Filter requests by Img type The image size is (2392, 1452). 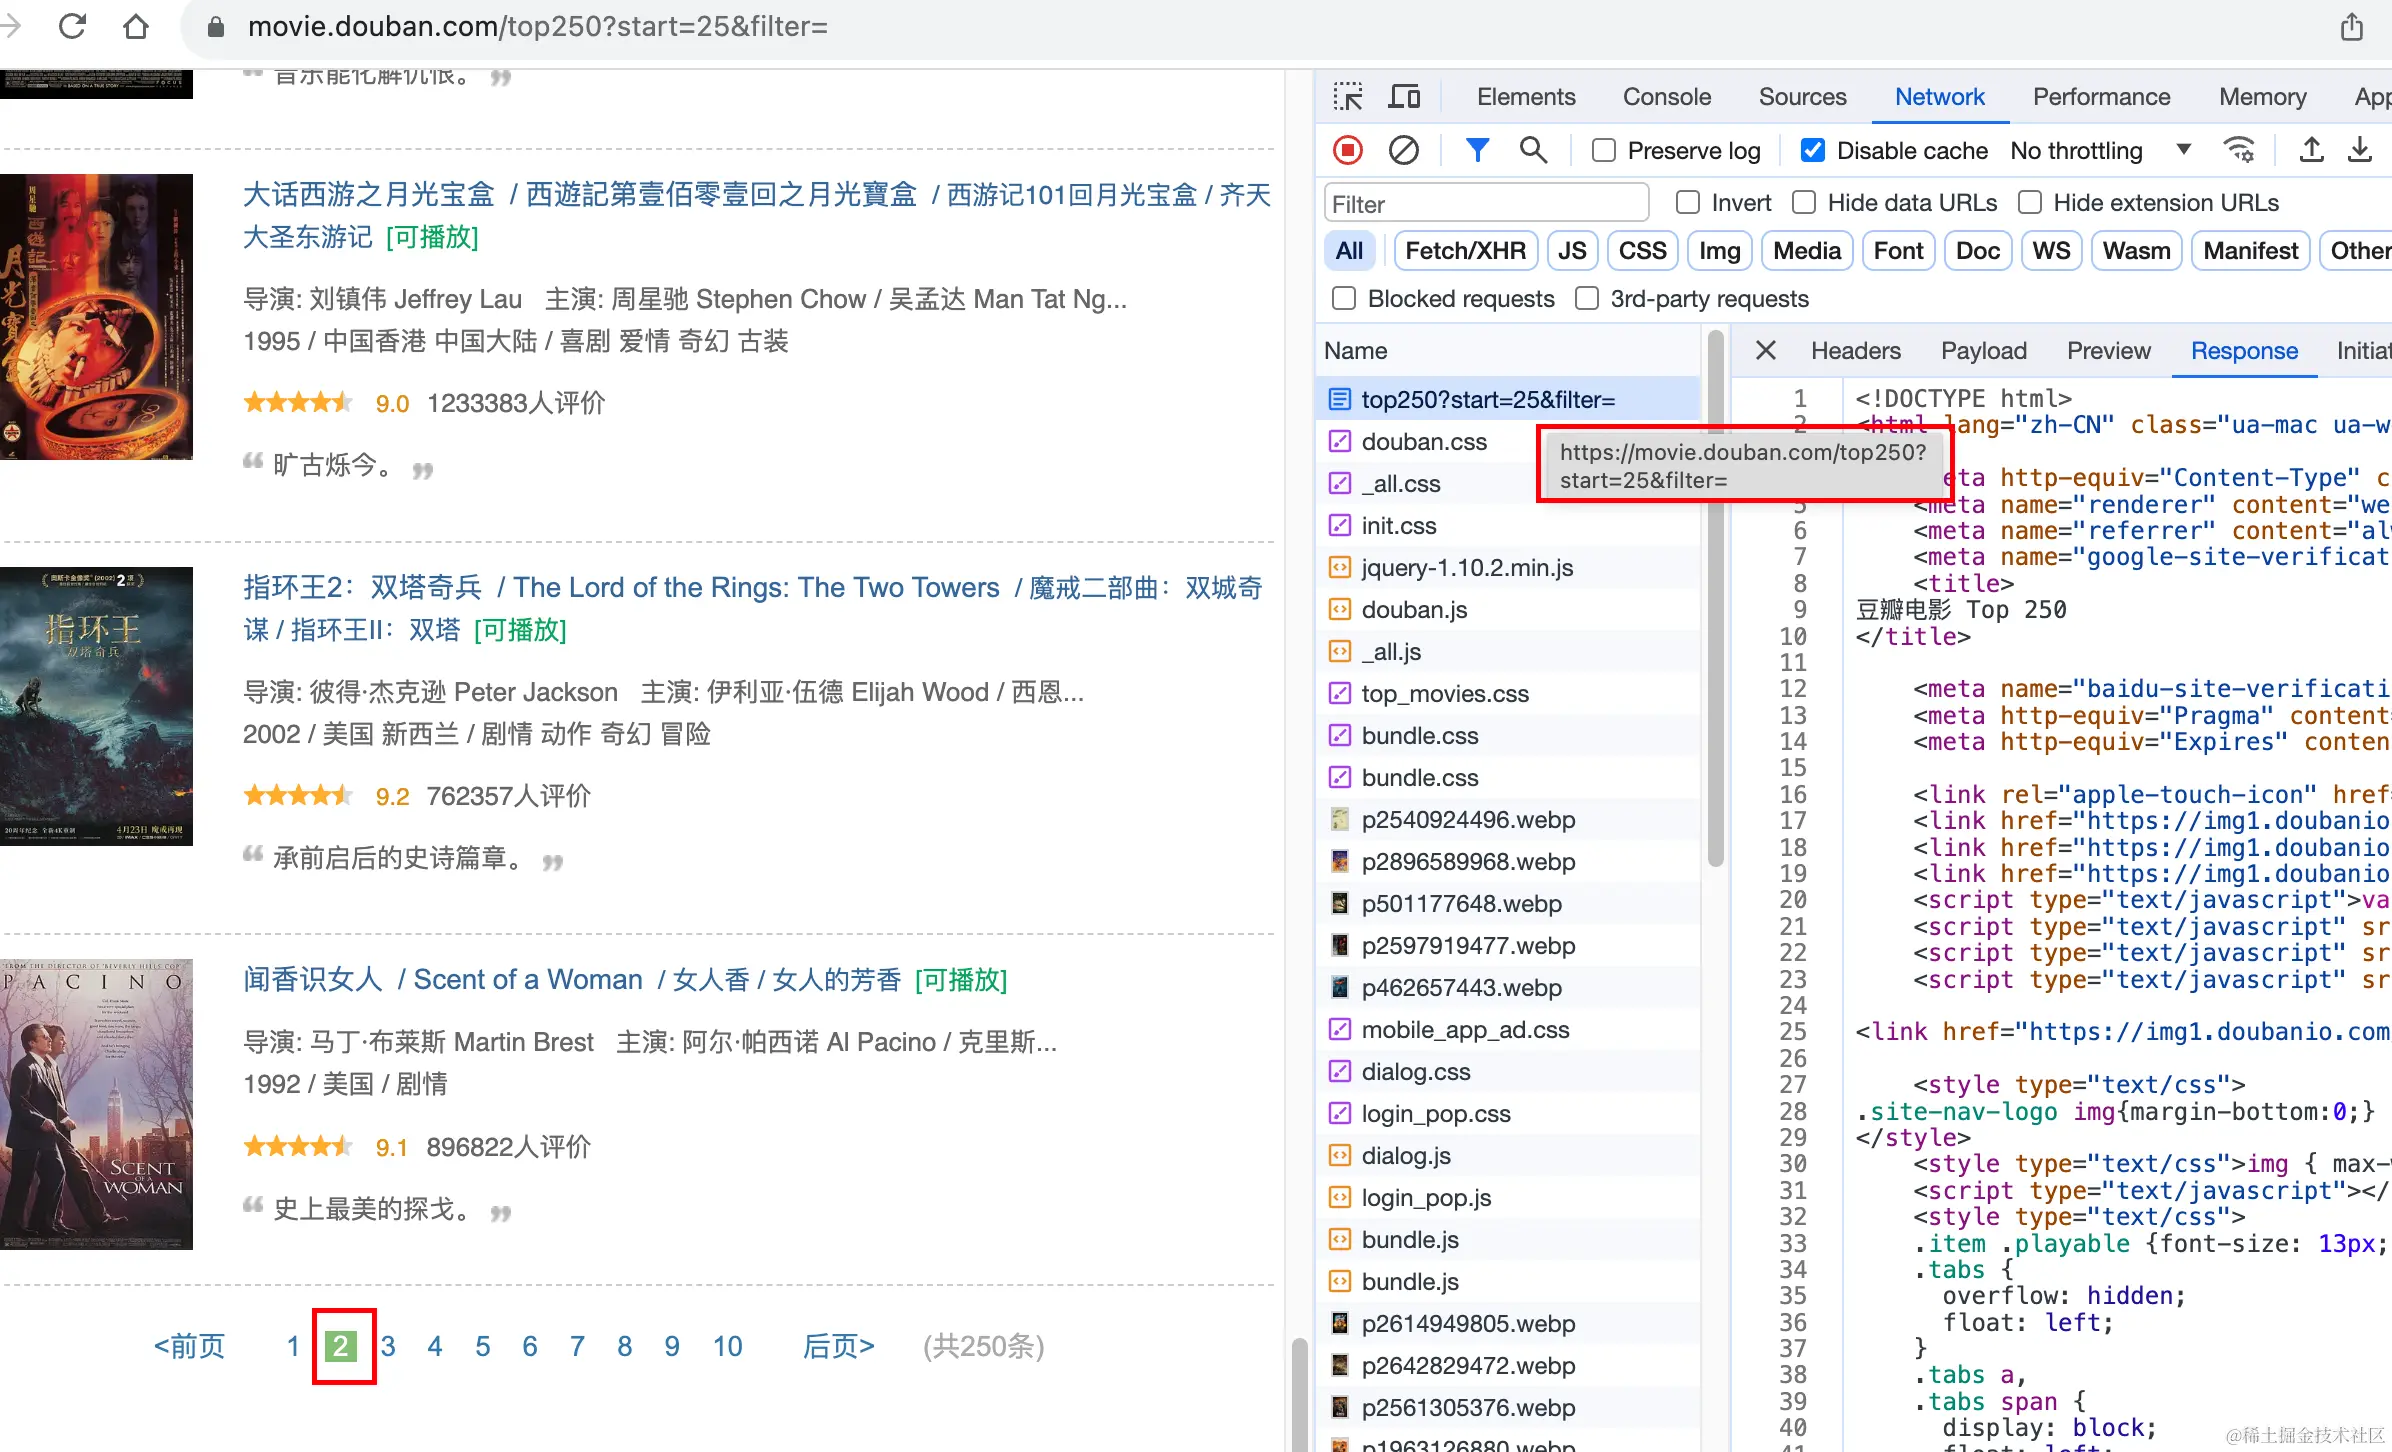click(1719, 251)
